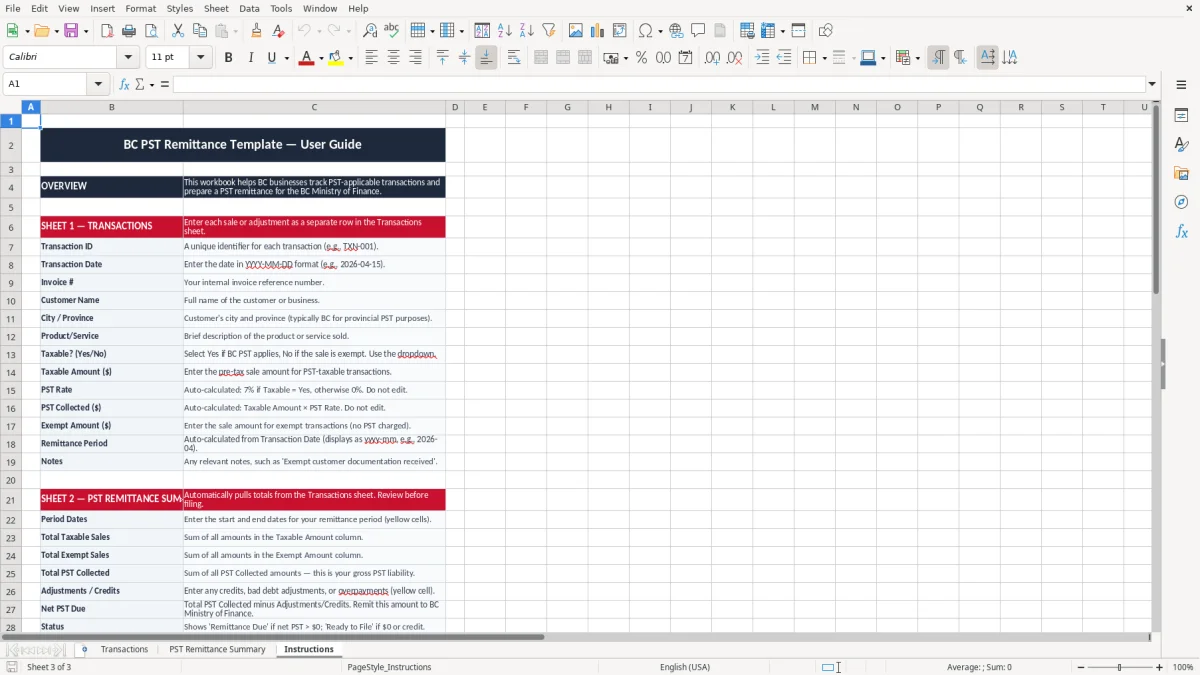The height and width of the screenshot is (675, 1200).
Task: Switch to the PST Remittance Summary tab
Action: click(217, 650)
